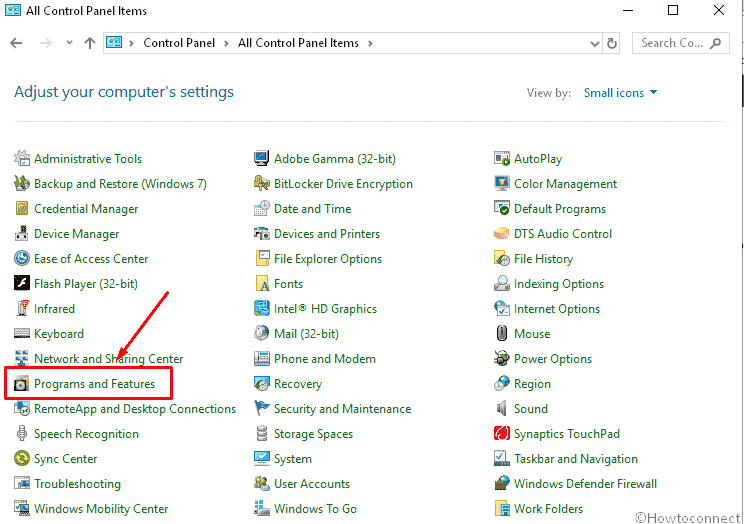Viewport: 744px width, 524px height.
Task: Expand the address bar history dropdown
Action: tap(595, 44)
